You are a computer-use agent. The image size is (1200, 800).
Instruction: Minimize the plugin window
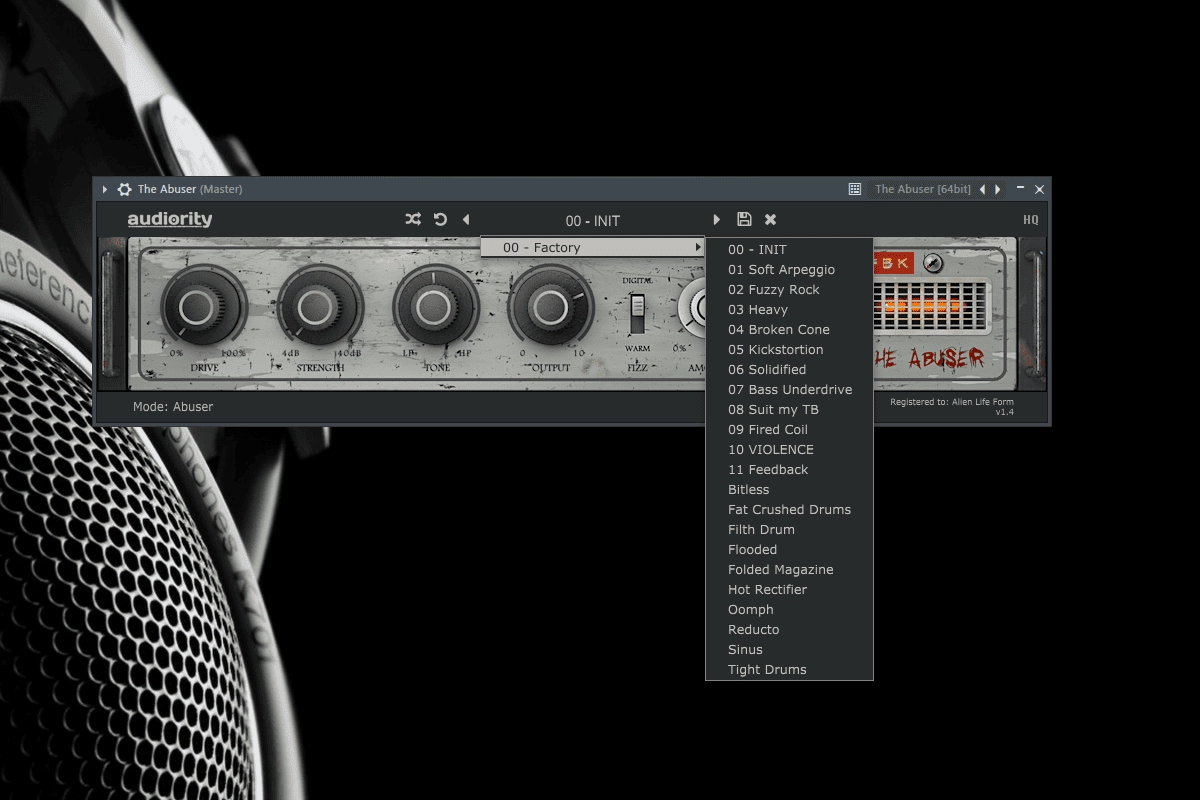[x=1020, y=188]
